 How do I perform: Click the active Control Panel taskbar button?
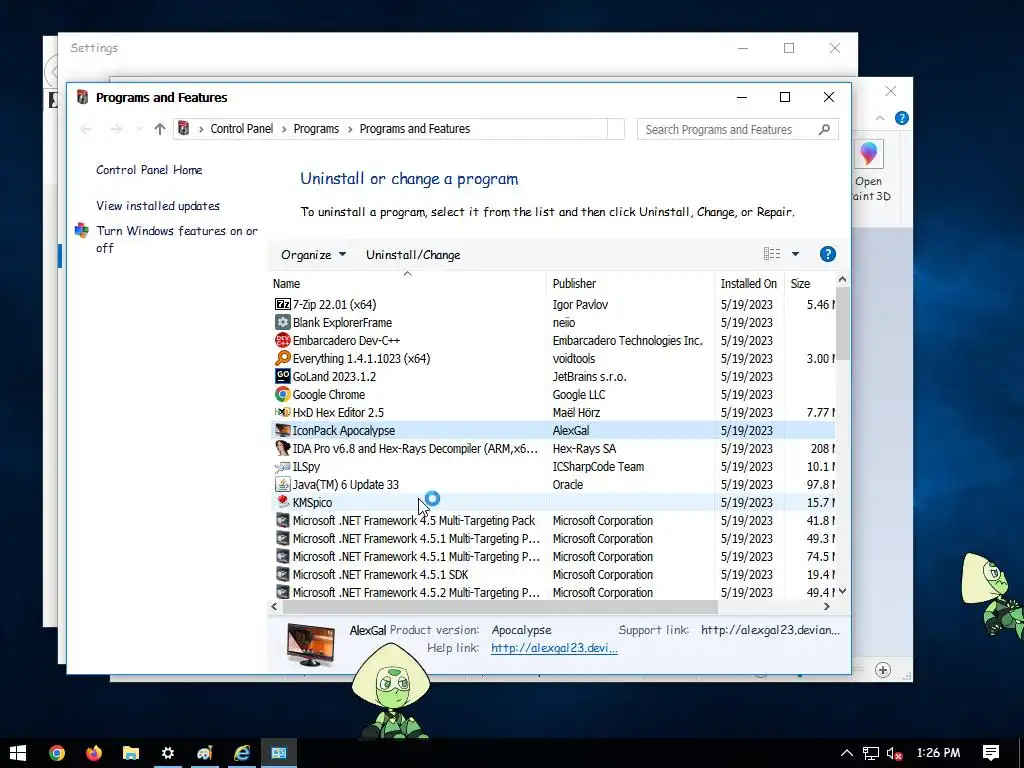(279, 753)
